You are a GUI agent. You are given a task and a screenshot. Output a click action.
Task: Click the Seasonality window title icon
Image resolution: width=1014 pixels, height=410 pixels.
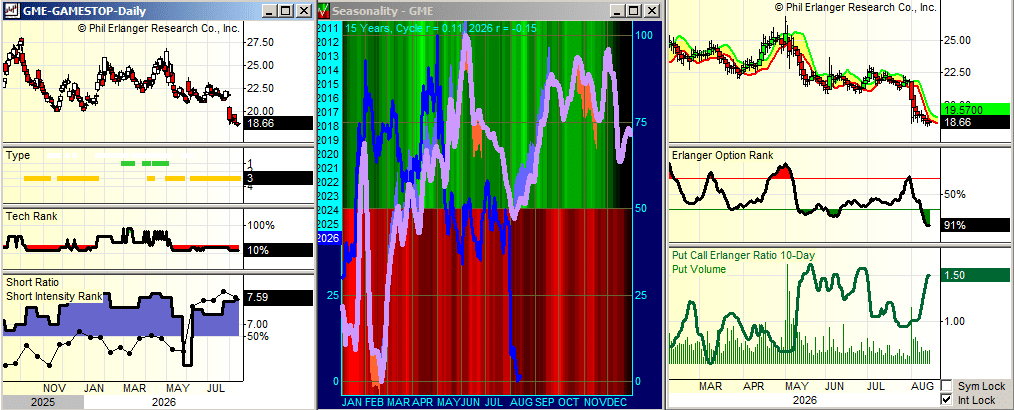pyautogui.click(x=324, y=10)
